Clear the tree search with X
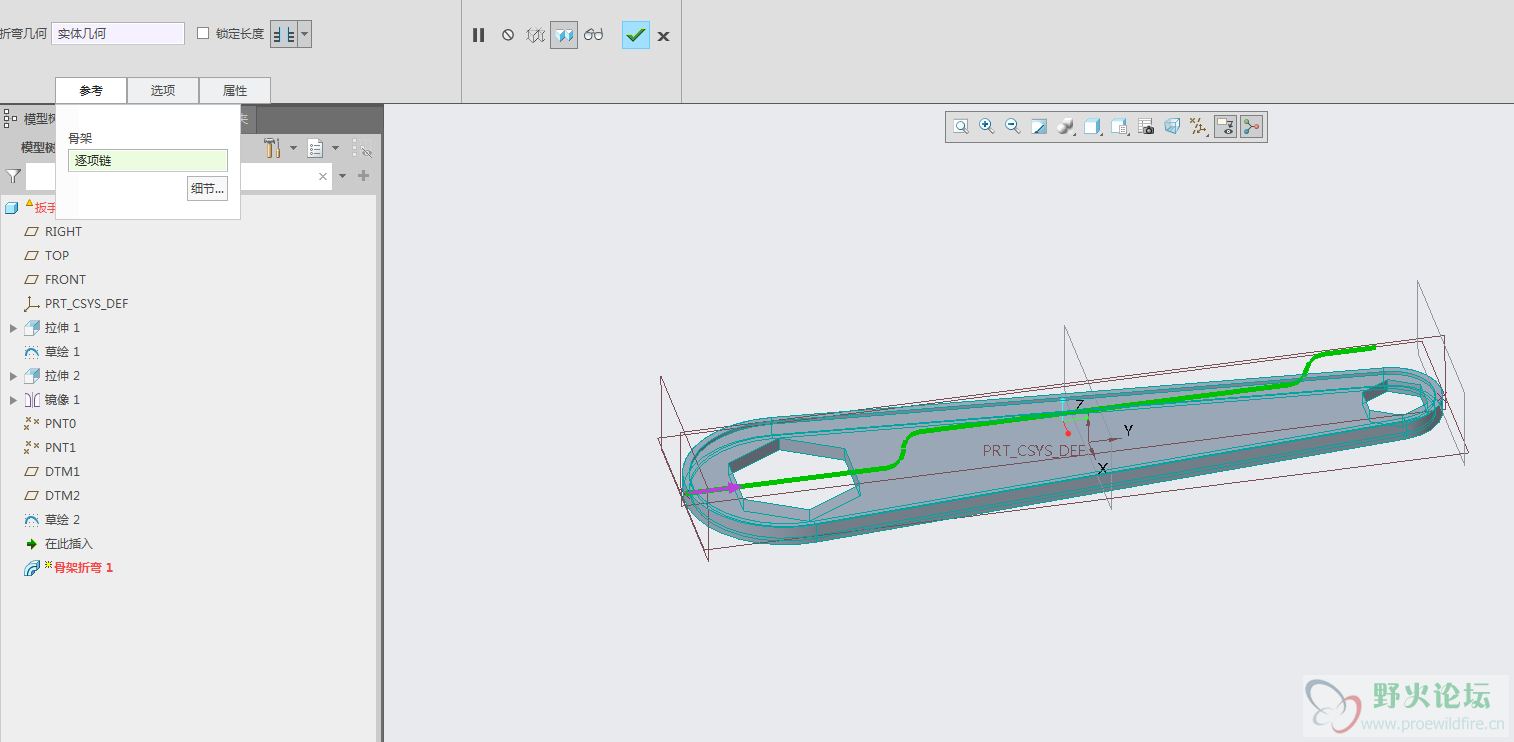Screen dimensions: 1514x742 pyautogui.click(x=323, y=176)
